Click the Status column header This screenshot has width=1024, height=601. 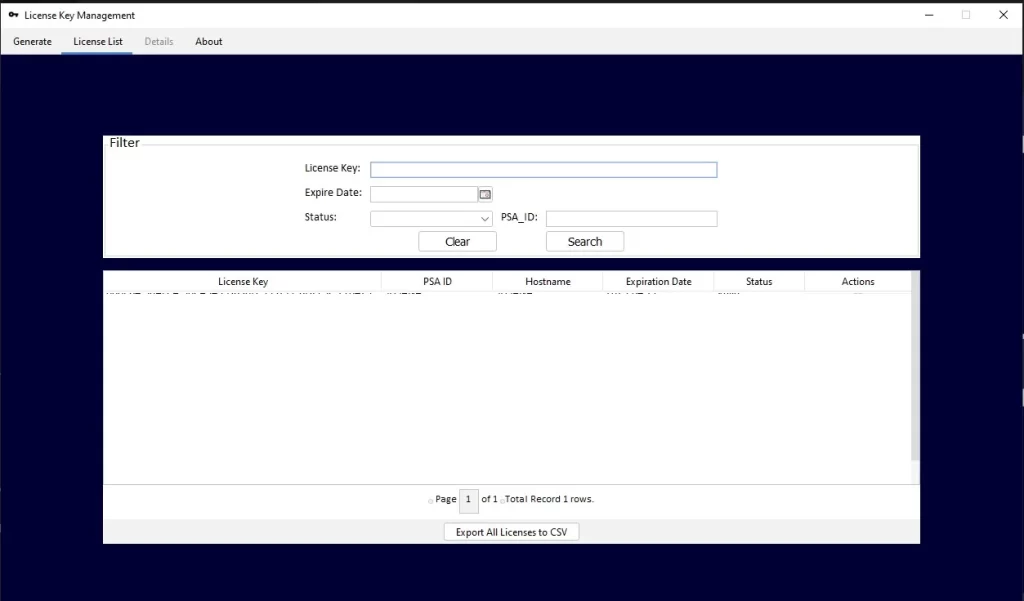[x=759, y=282]
